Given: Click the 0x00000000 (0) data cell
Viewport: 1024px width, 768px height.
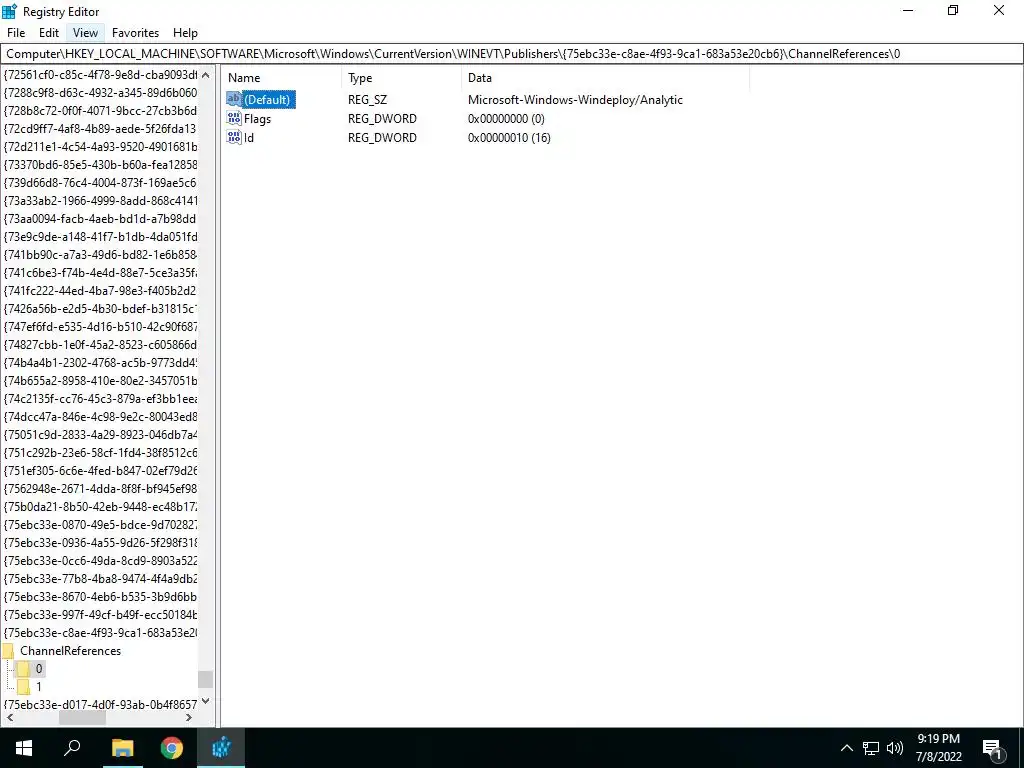Looking at the screenshot, I should 506,119.
